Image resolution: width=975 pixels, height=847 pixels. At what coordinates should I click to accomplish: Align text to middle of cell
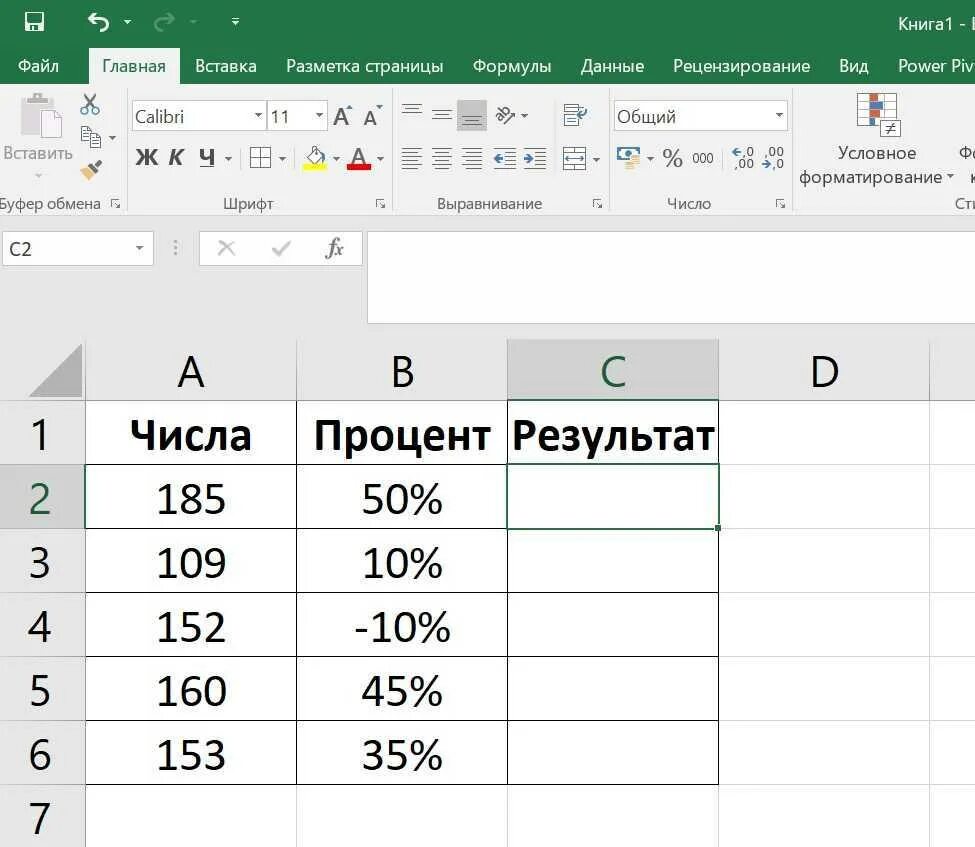[x=441, y=114]
